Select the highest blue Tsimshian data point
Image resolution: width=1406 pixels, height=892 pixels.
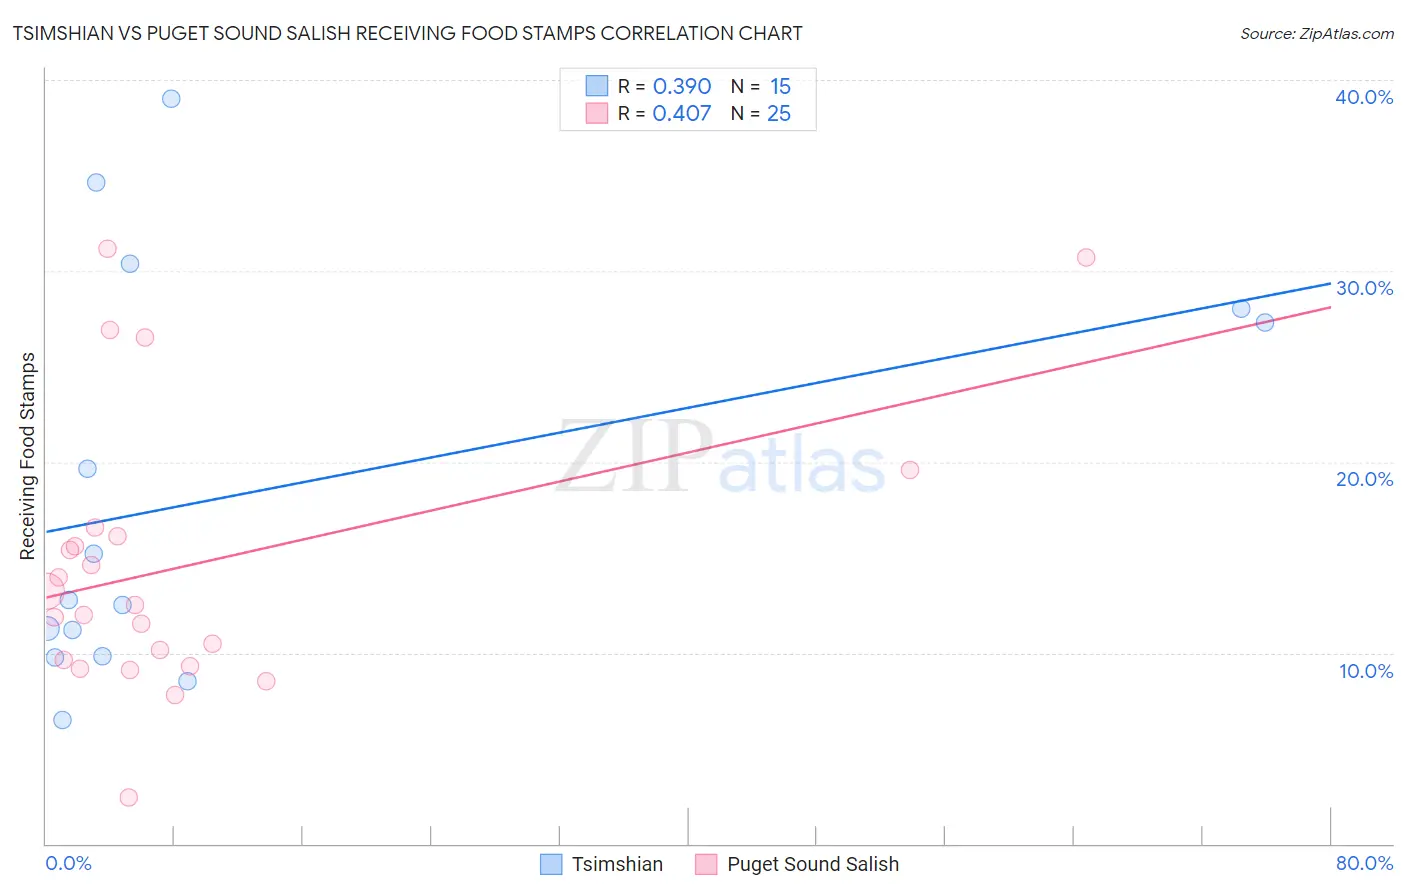click(x=171, y=98)
